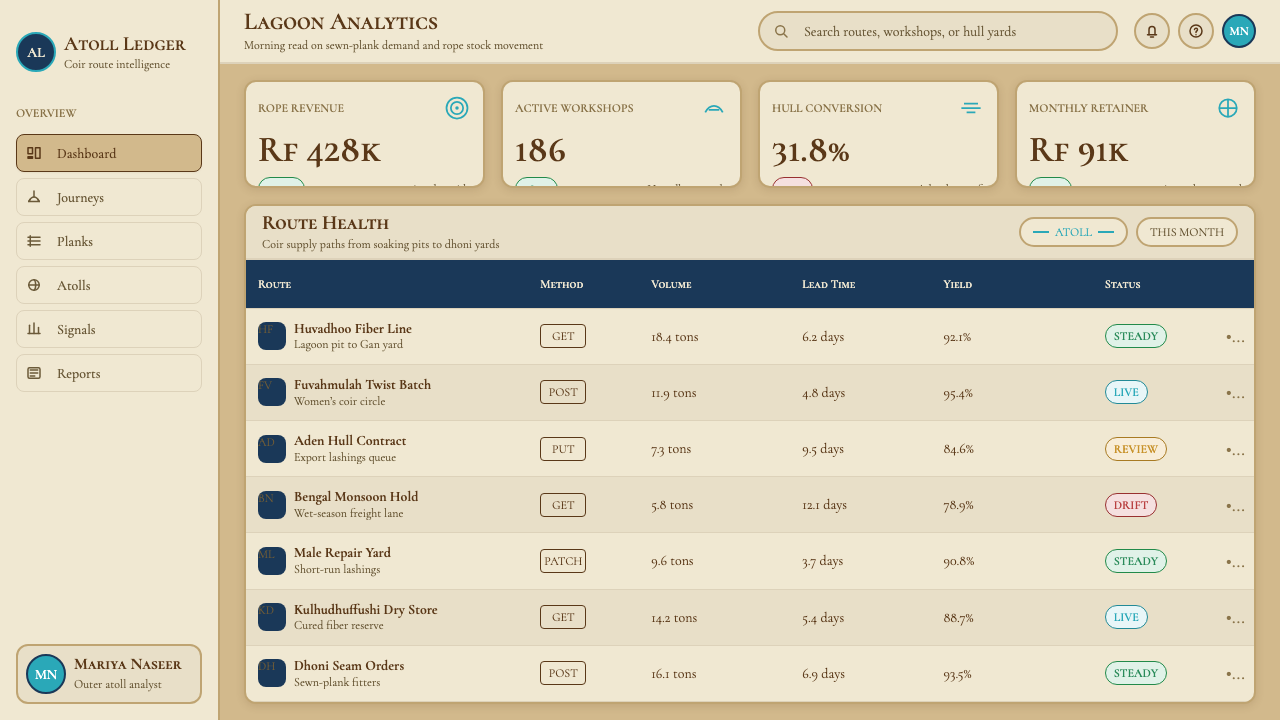The image size is (1280, 720).
Task: Click the globe icon on Monthly Retainer card
Action: coord(1228,108)
